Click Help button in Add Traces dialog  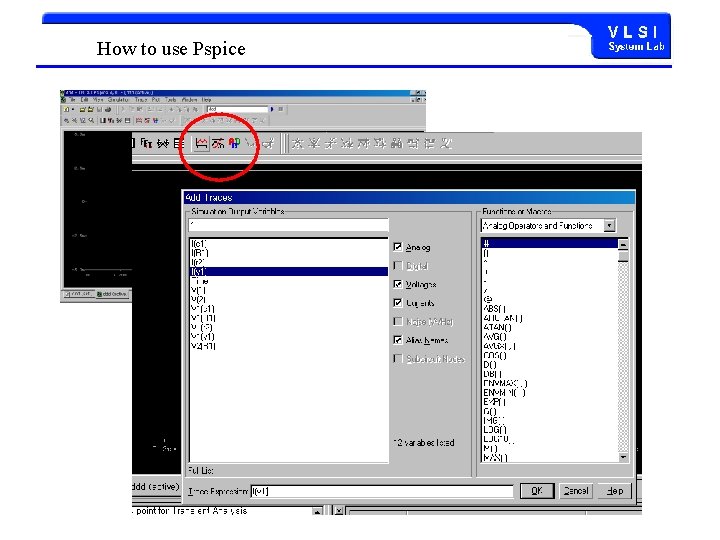615,491
